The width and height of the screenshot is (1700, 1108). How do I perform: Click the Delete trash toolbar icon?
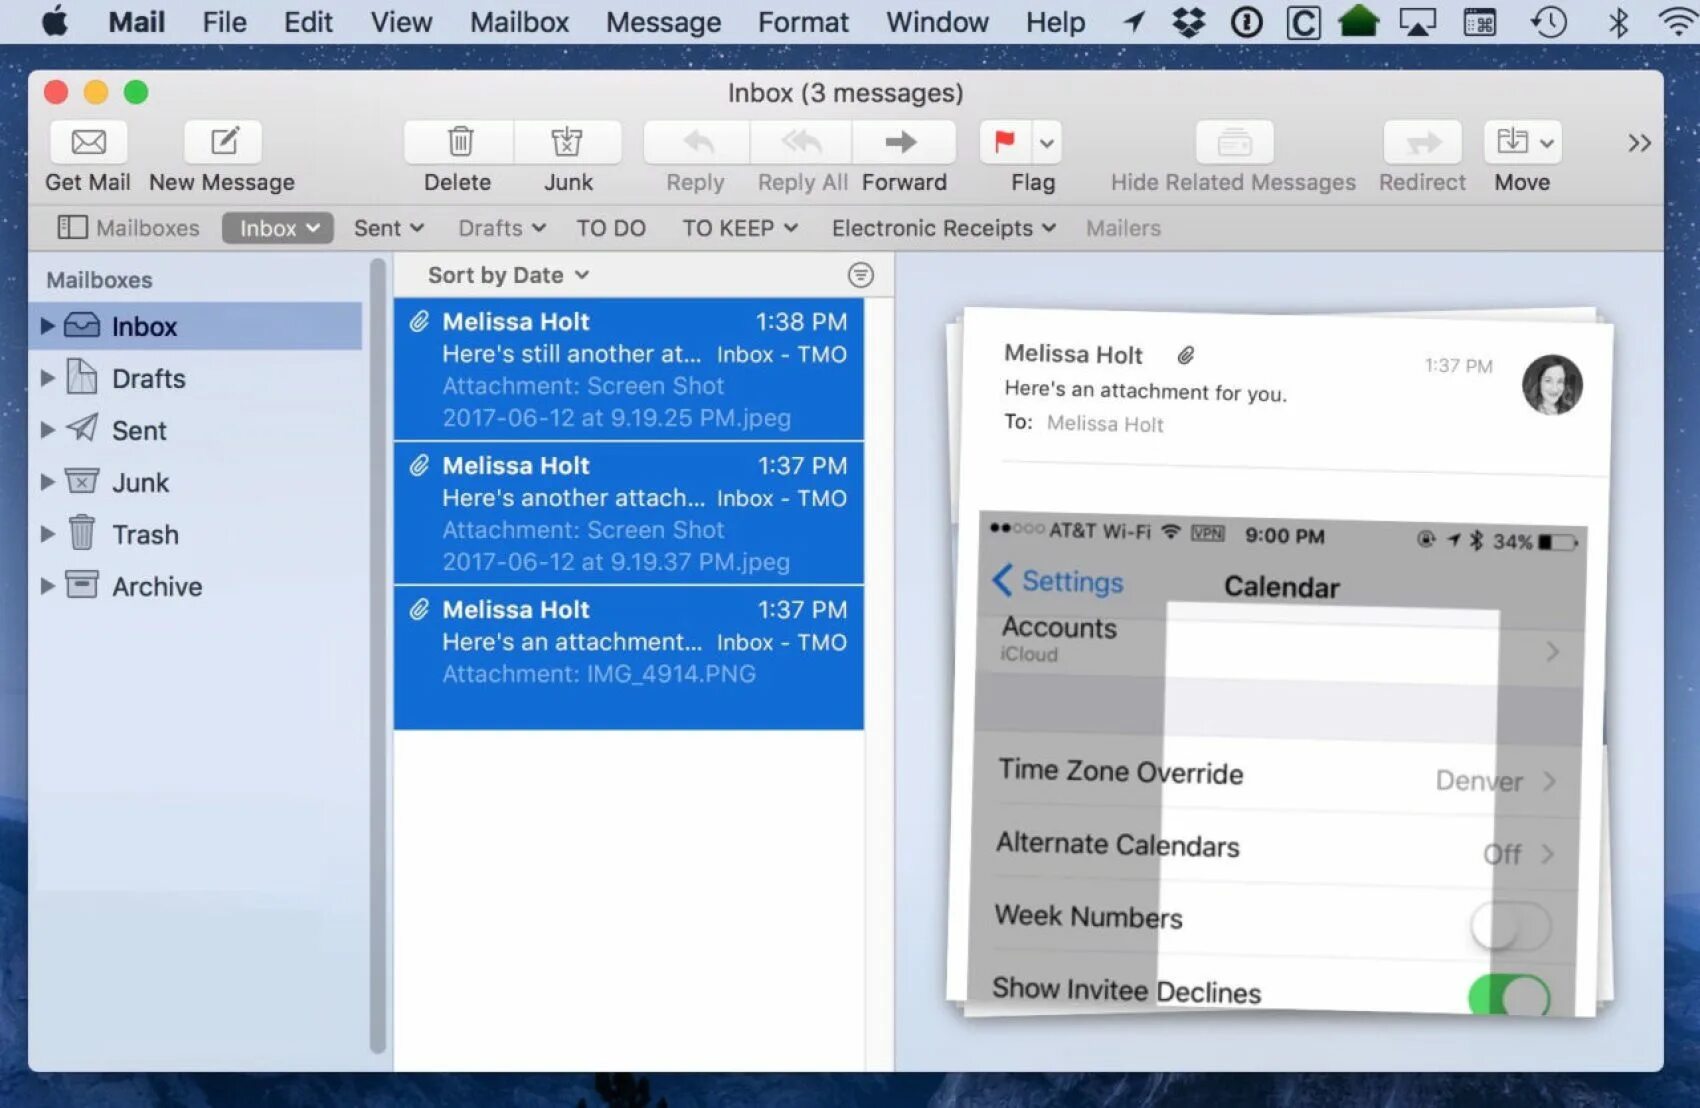pyautogui.click(x=459, y=142)
